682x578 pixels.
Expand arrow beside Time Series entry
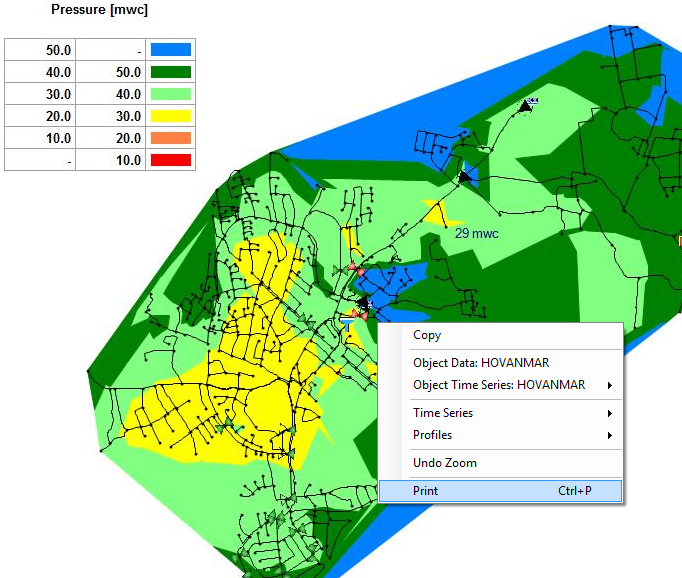pos(610,414)
